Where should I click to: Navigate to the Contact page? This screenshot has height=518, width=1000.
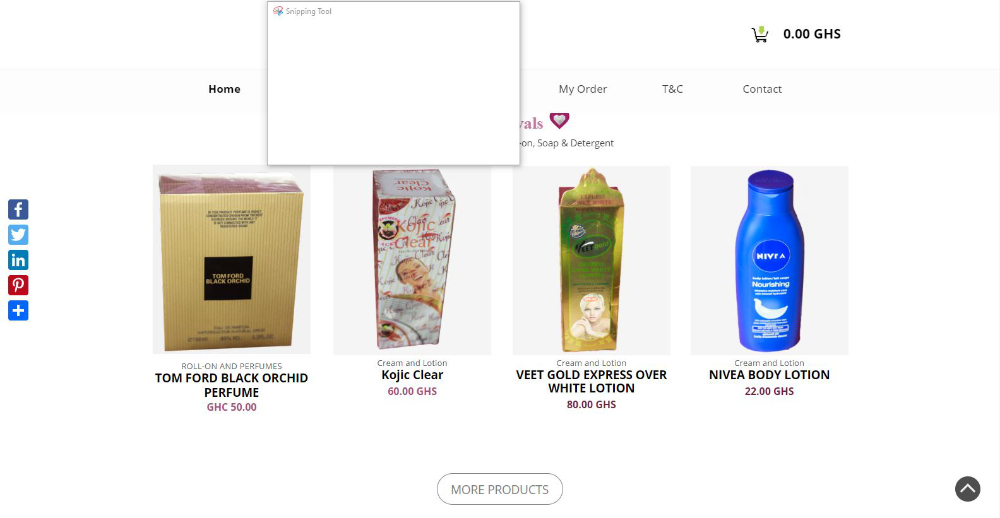(762, 89)
